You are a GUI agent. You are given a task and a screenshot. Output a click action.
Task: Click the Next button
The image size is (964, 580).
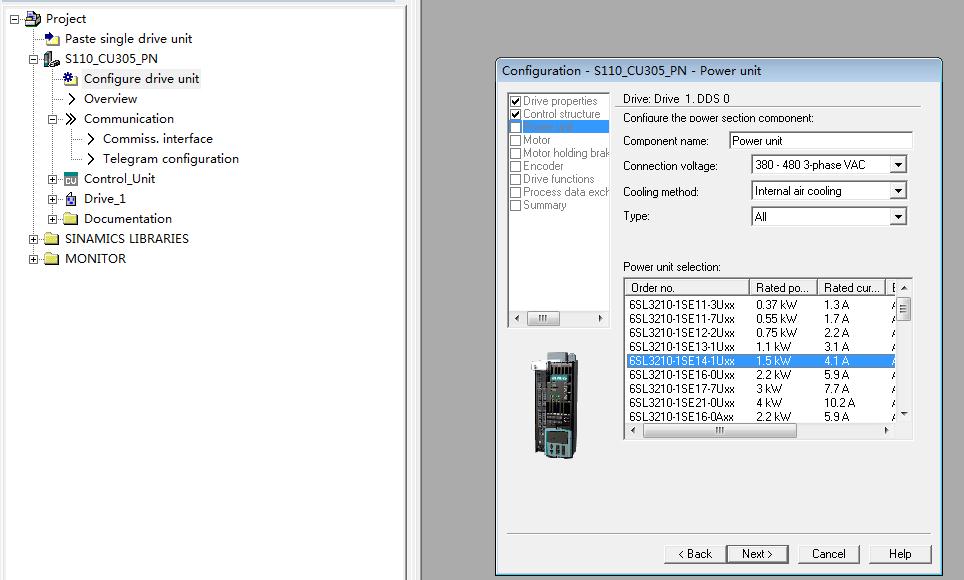[757, 554]
